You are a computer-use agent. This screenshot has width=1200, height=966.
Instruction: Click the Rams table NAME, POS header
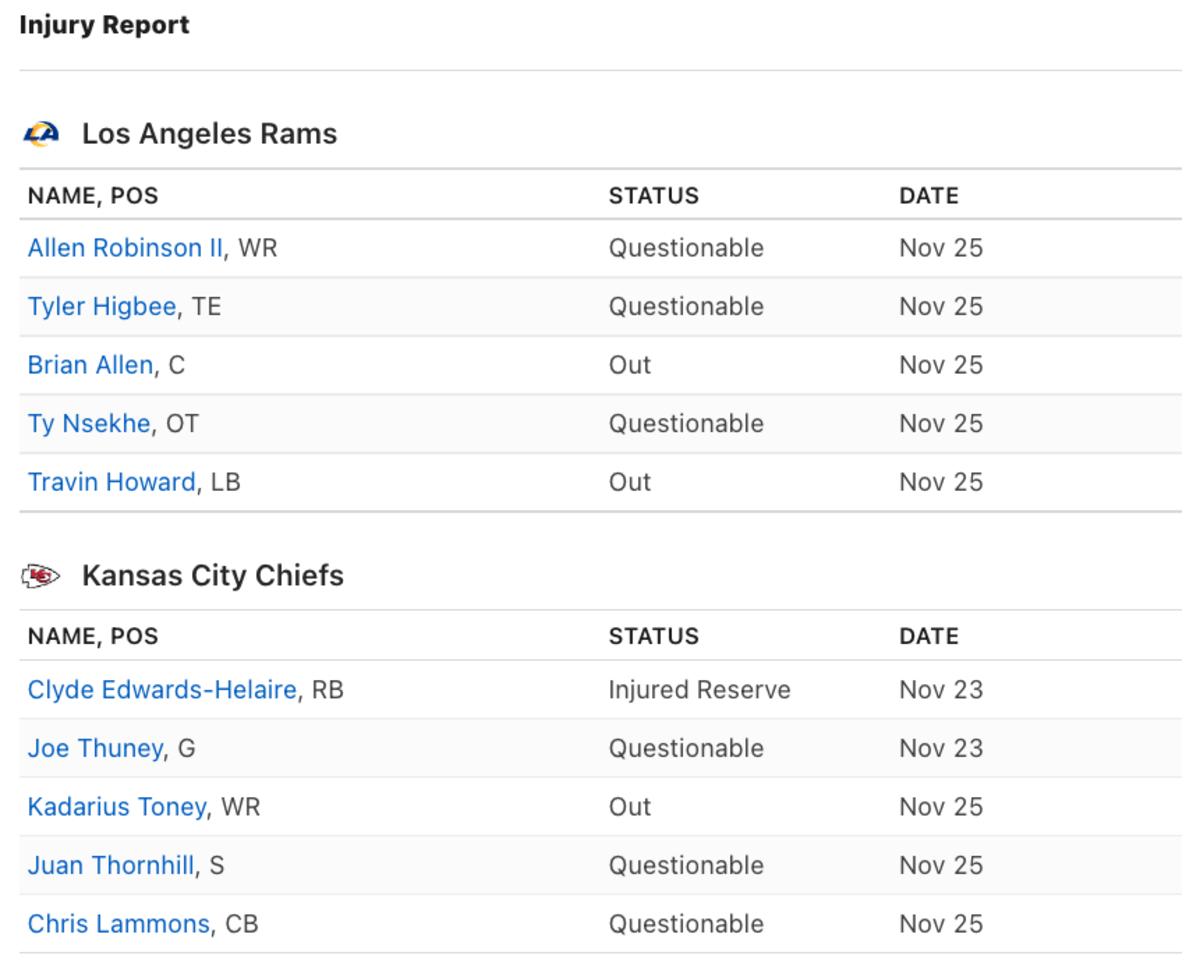pyautogui.click(x=92, y=196)
